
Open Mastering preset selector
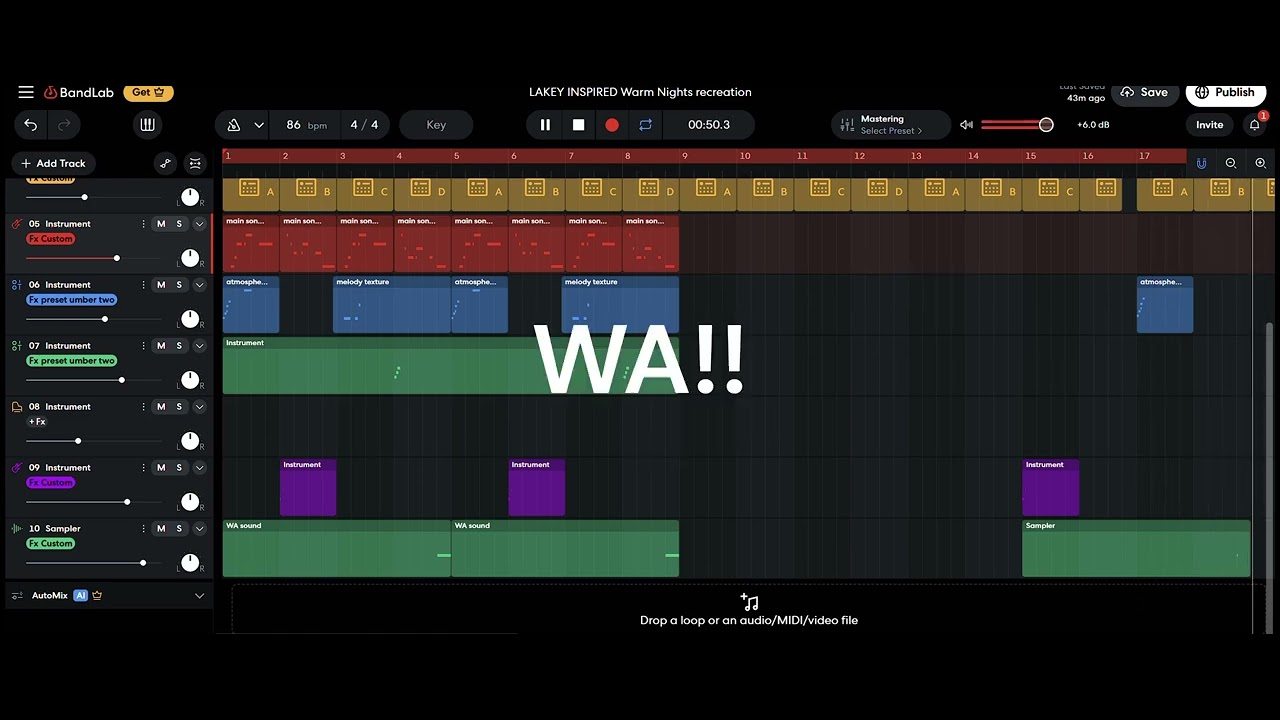click(890, 125)
